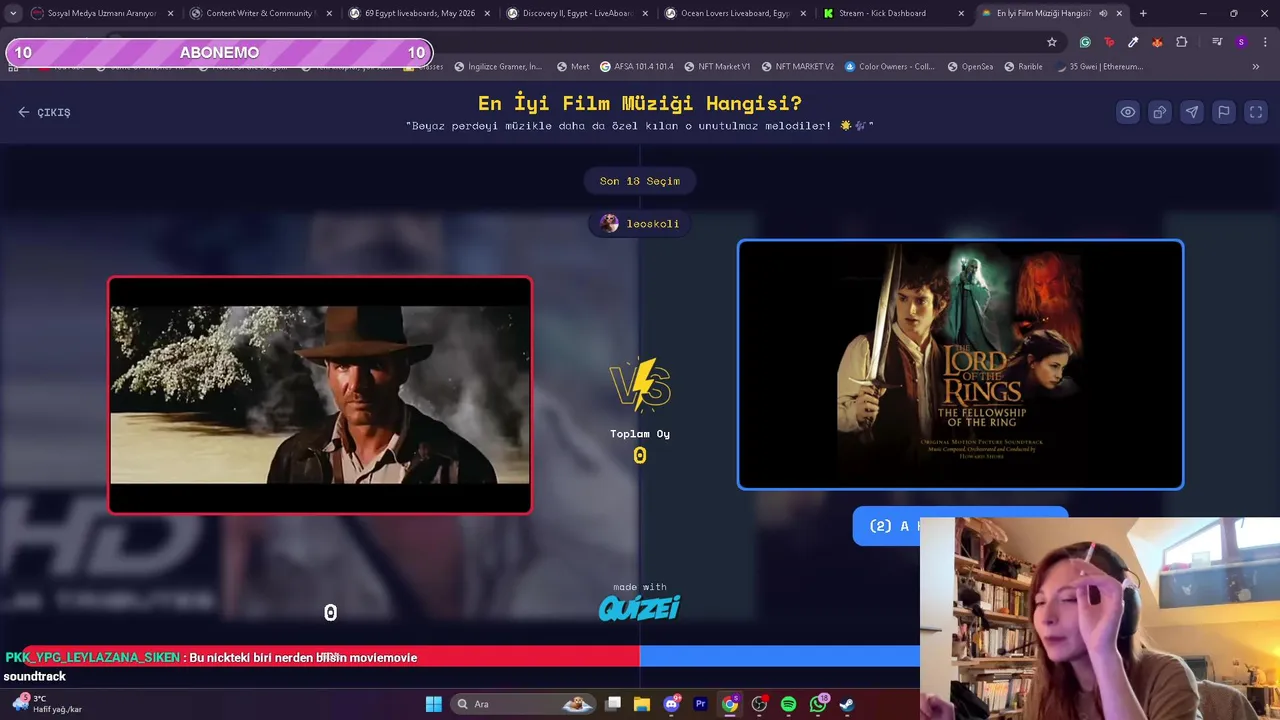Bookmark this page with the star icon
Screen dimensions: 1280x720
(1052, 42)
